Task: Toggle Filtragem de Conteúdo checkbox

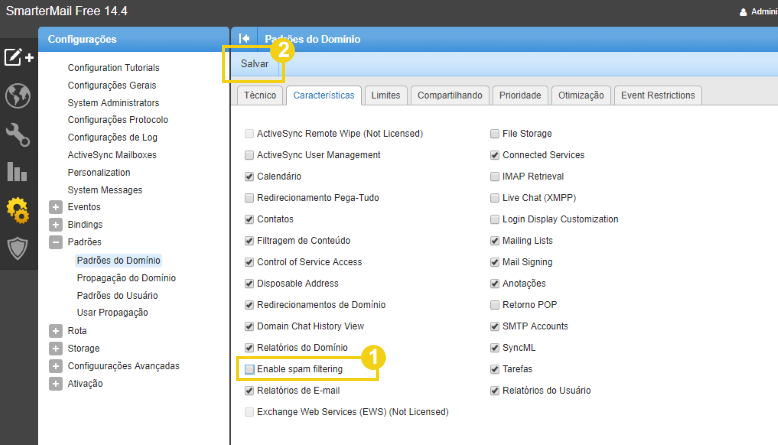Action: click(x=250, y=241)
